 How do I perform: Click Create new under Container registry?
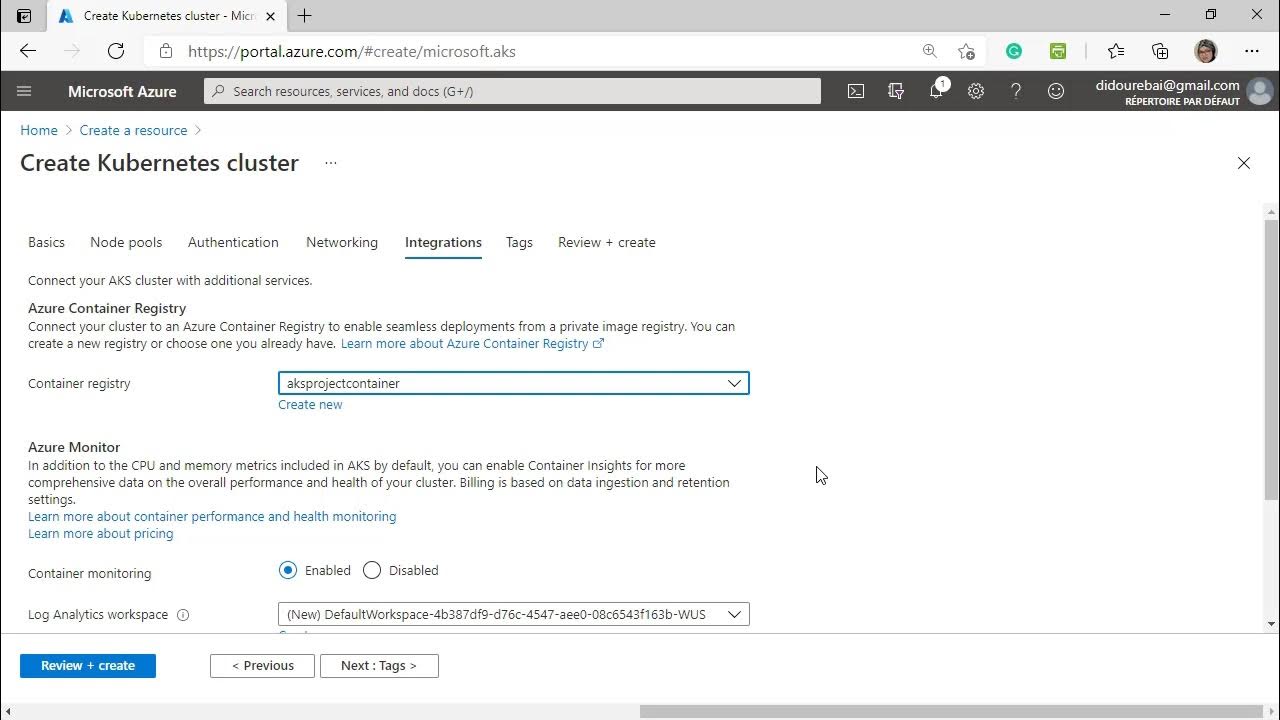310,405
